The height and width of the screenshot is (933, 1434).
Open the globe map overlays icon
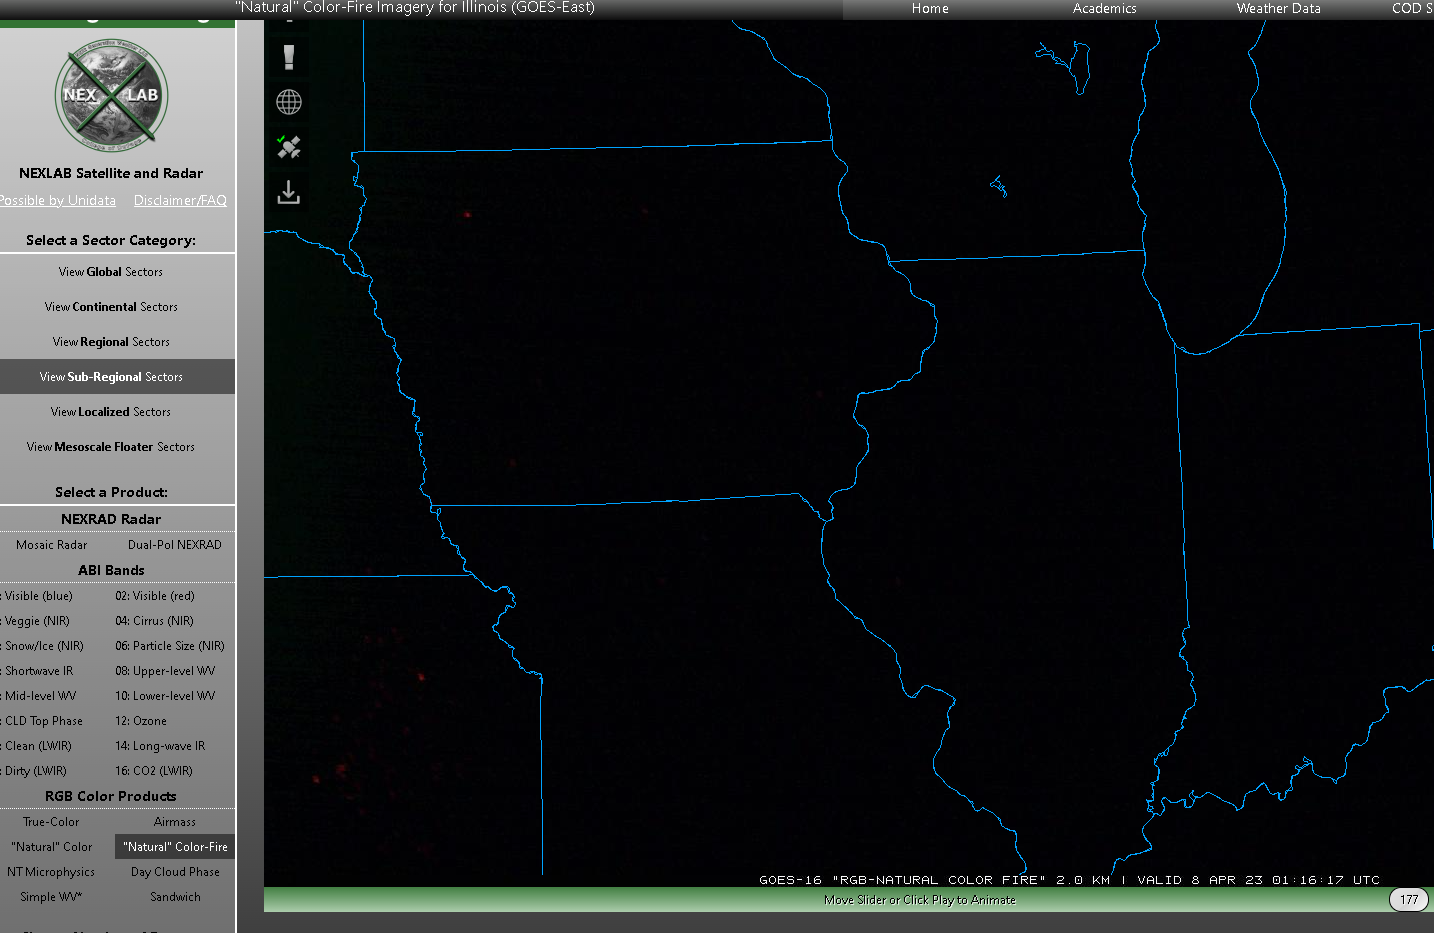pos(289,102)
